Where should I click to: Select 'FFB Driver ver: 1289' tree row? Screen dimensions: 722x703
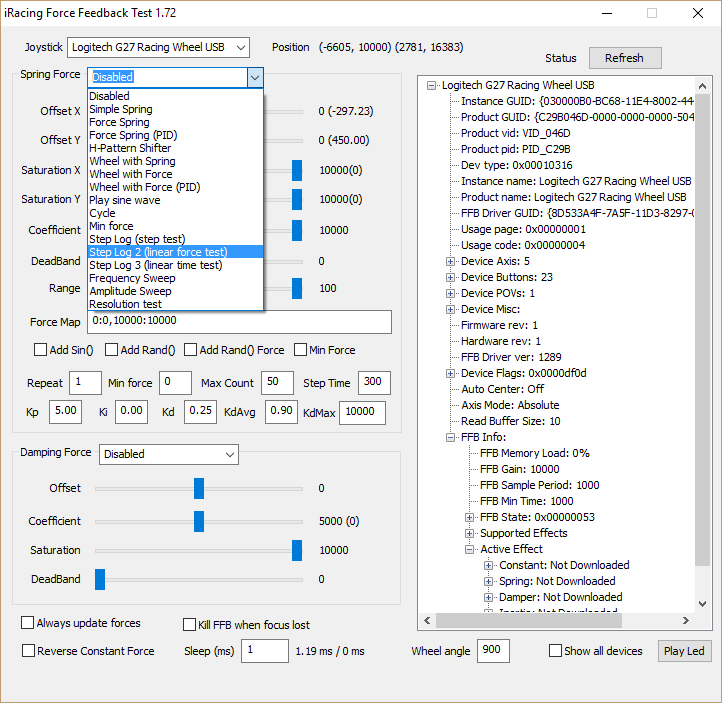click(511, 357)
